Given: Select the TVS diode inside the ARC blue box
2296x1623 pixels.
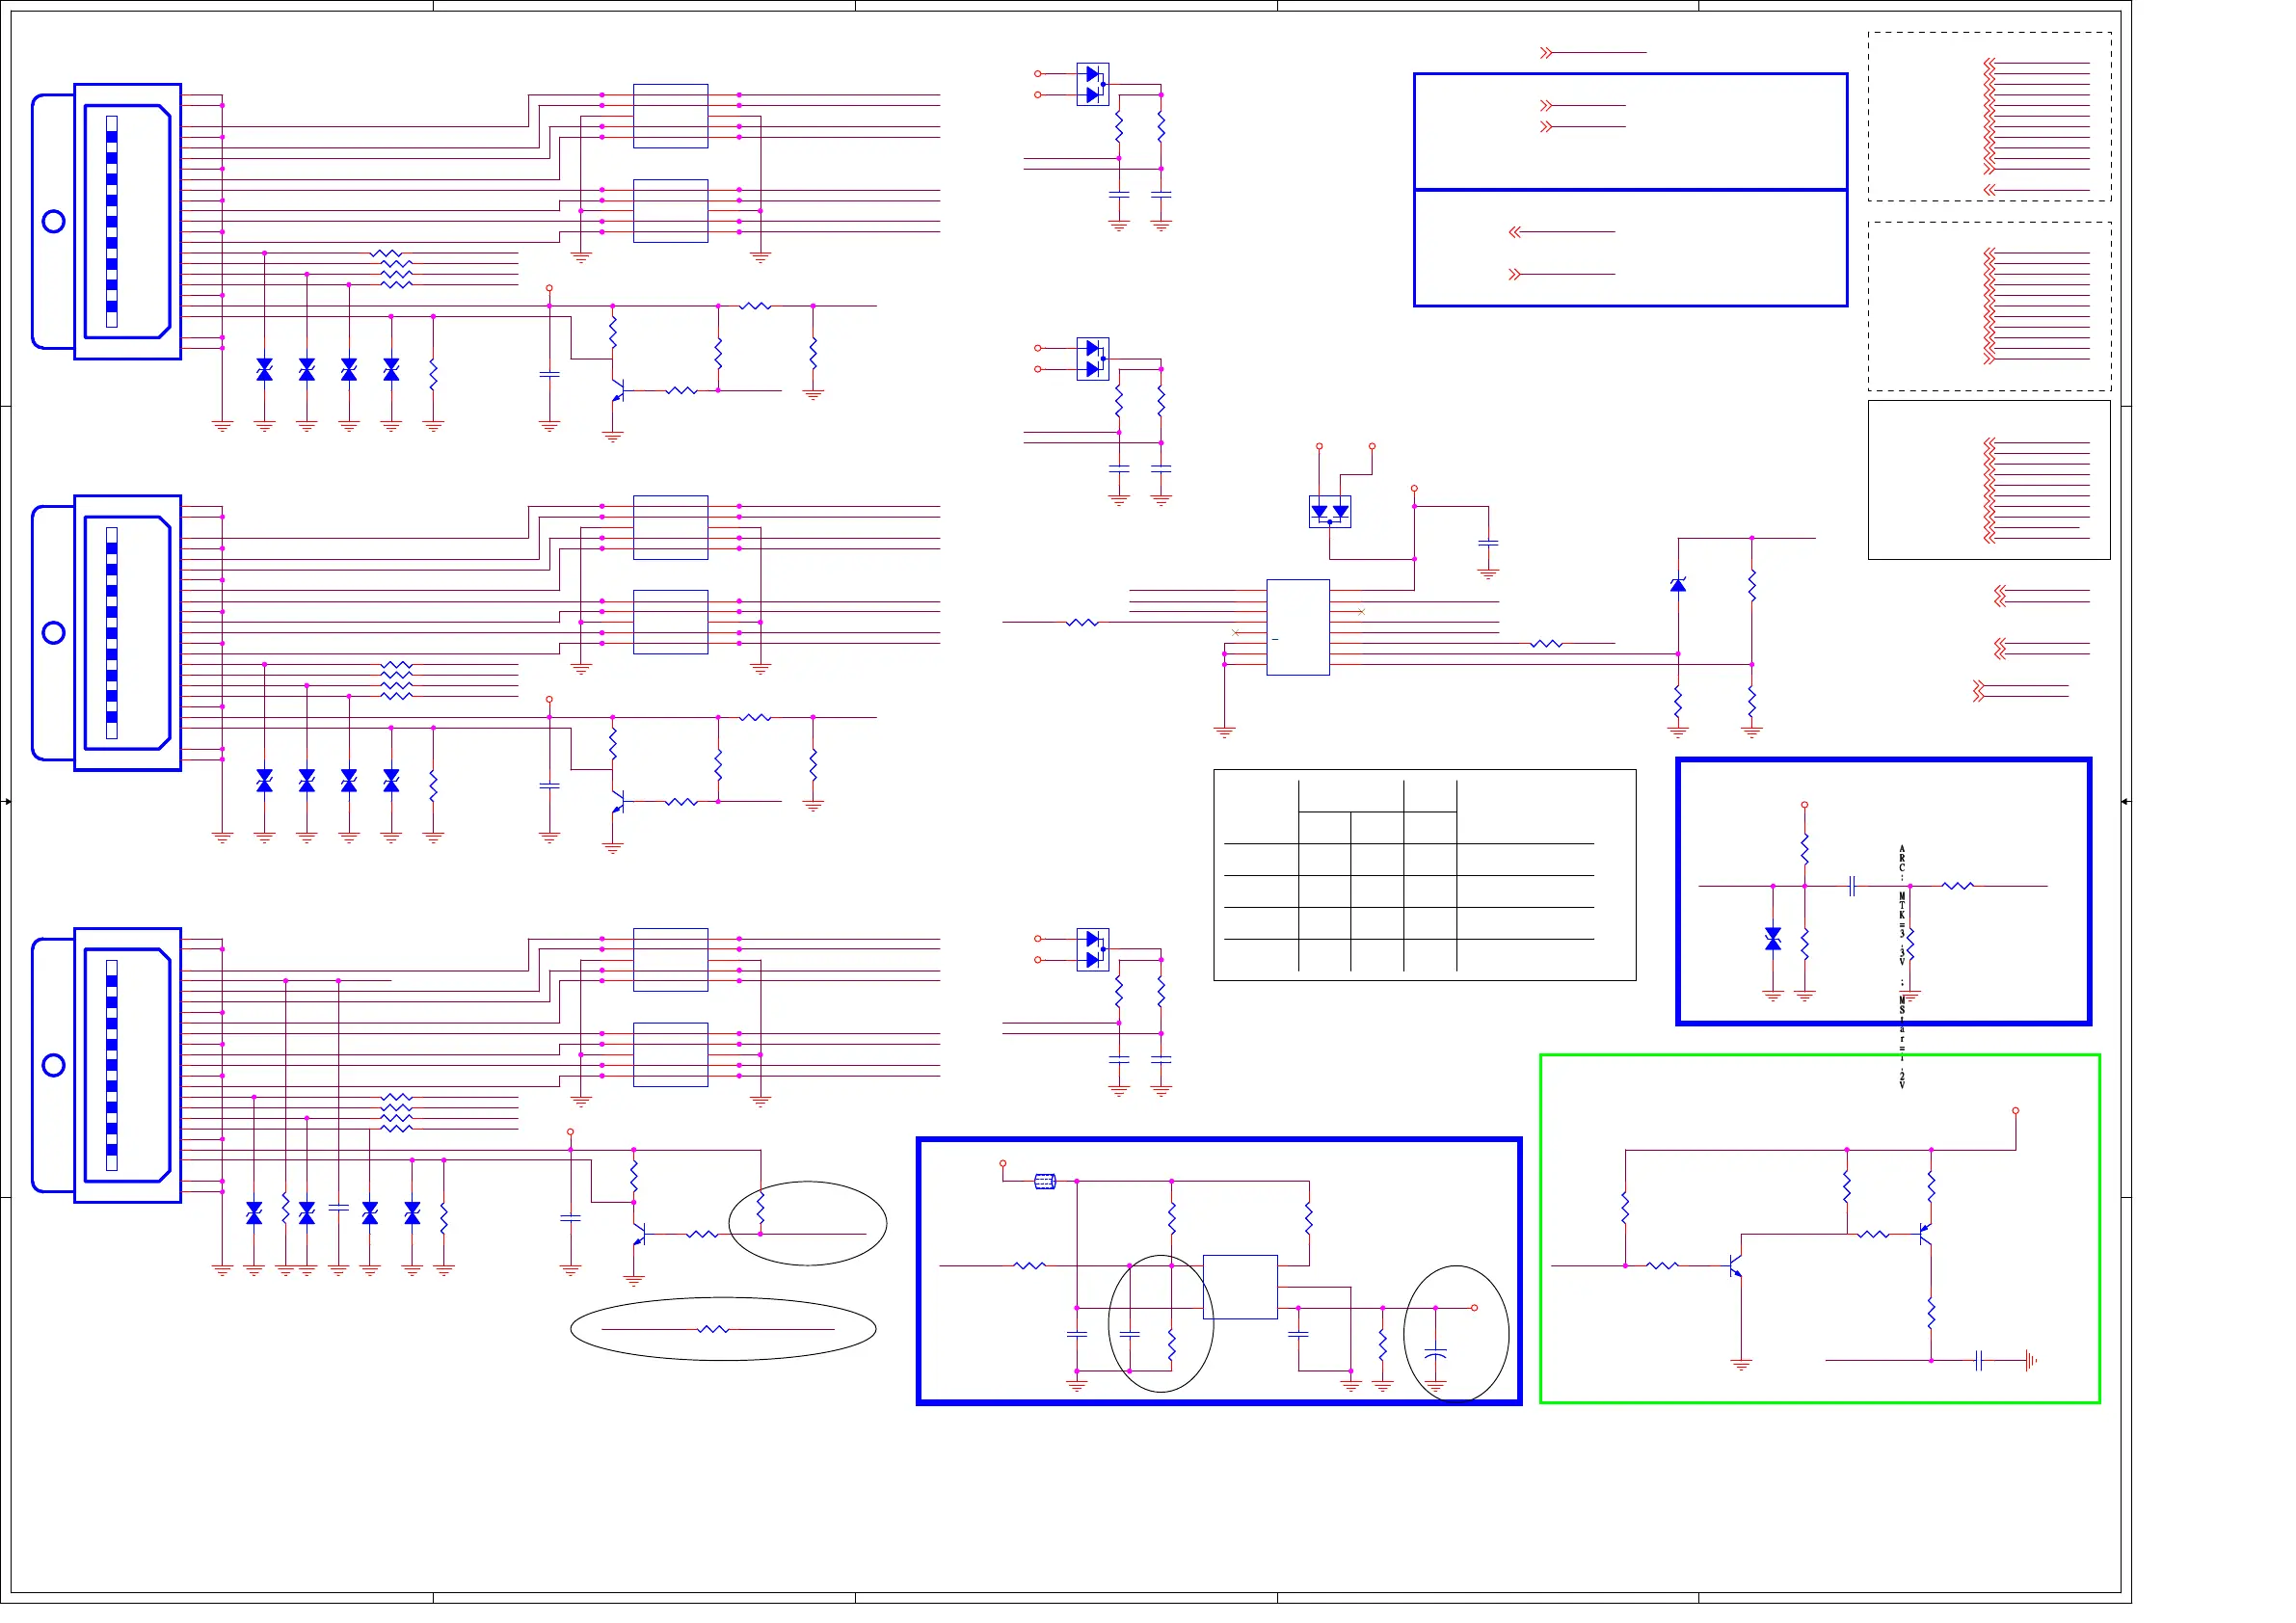Looking at the screenshot, I should [1773, 939].
